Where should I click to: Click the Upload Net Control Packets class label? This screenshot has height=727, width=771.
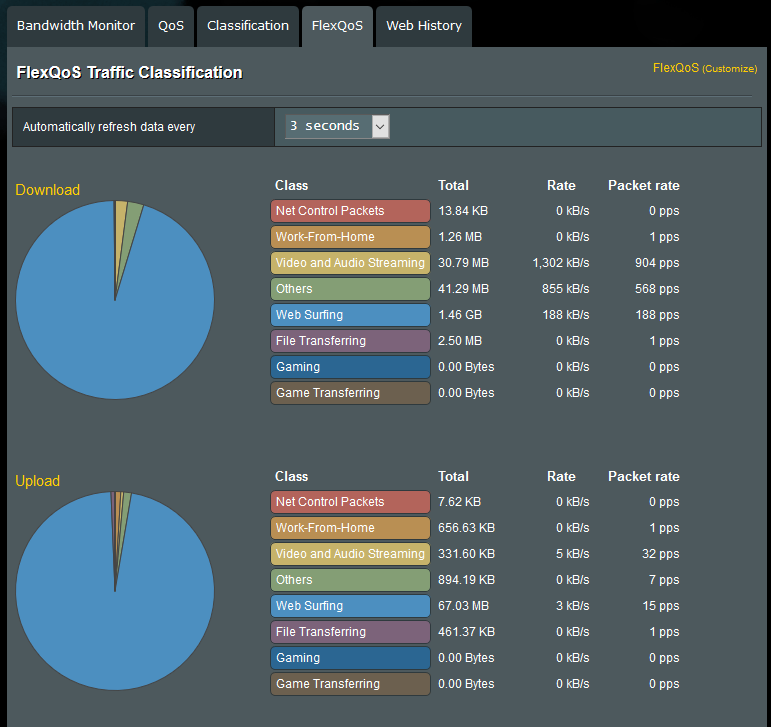pyautogui.click(x=350, y=502)
